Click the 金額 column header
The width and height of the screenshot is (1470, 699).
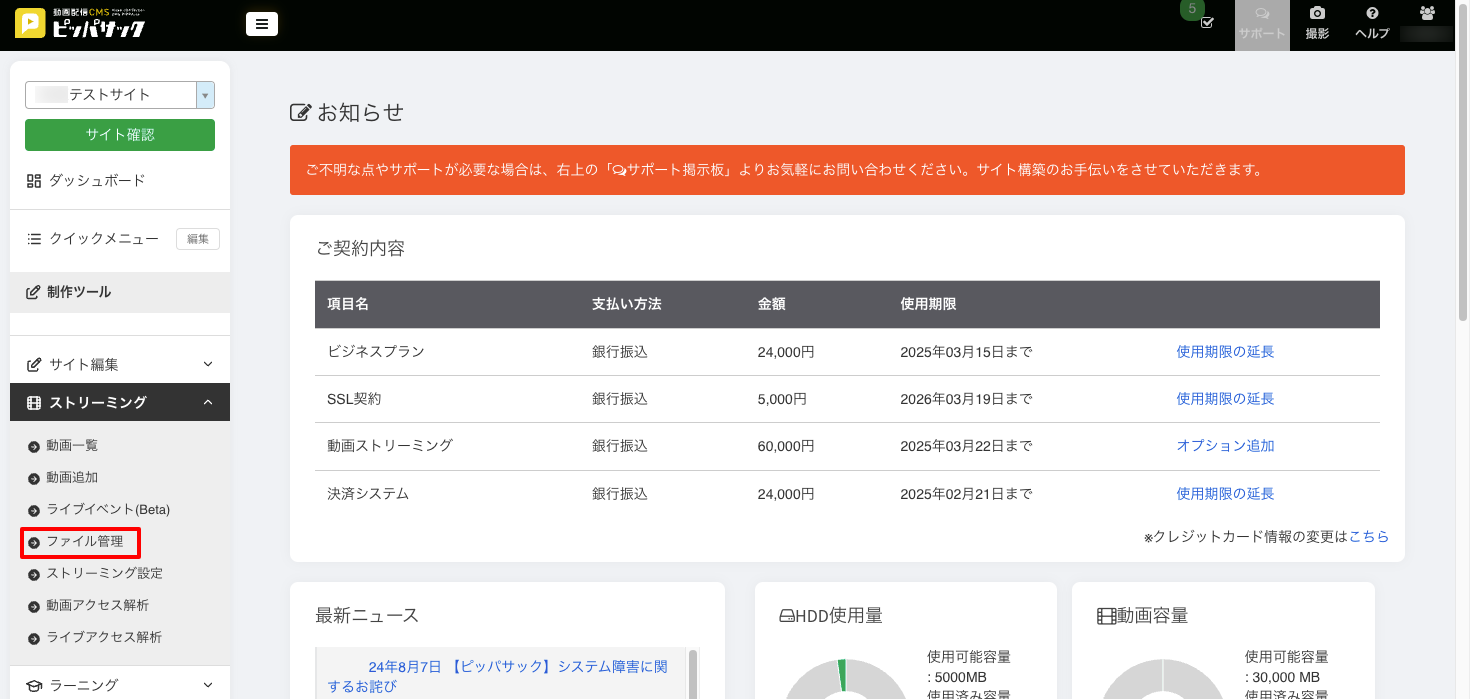click(x=772, y=304)
